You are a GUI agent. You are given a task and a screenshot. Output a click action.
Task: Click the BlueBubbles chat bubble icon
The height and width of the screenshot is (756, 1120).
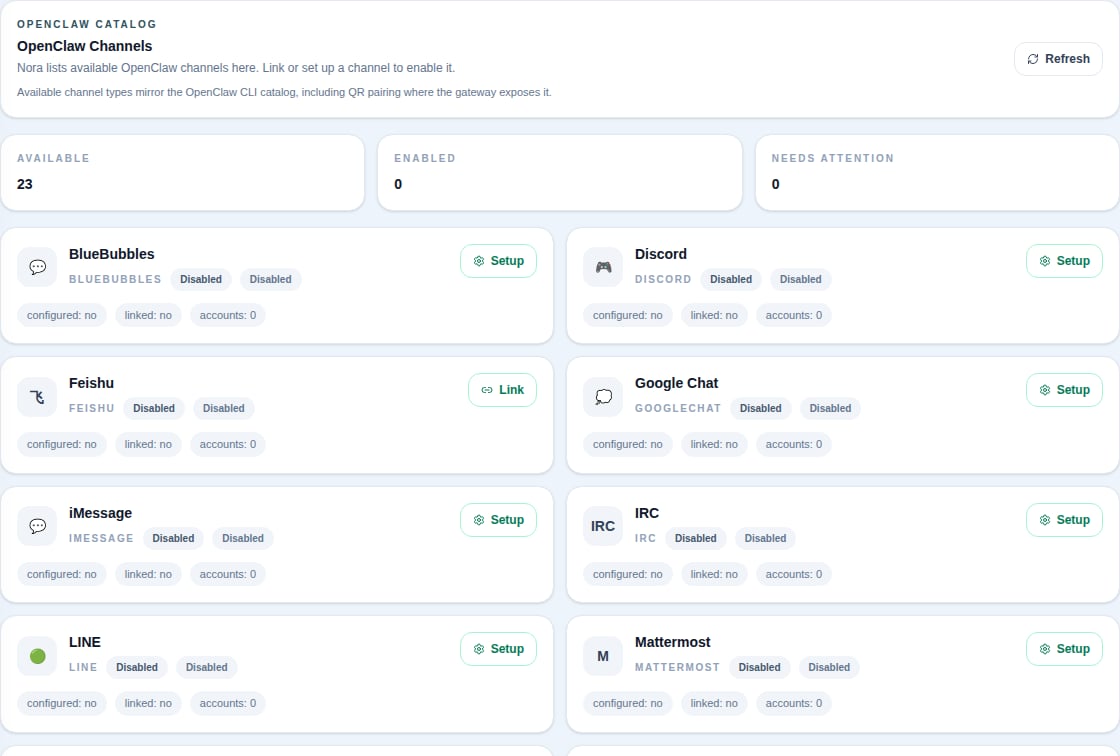(x=37, y=267)
